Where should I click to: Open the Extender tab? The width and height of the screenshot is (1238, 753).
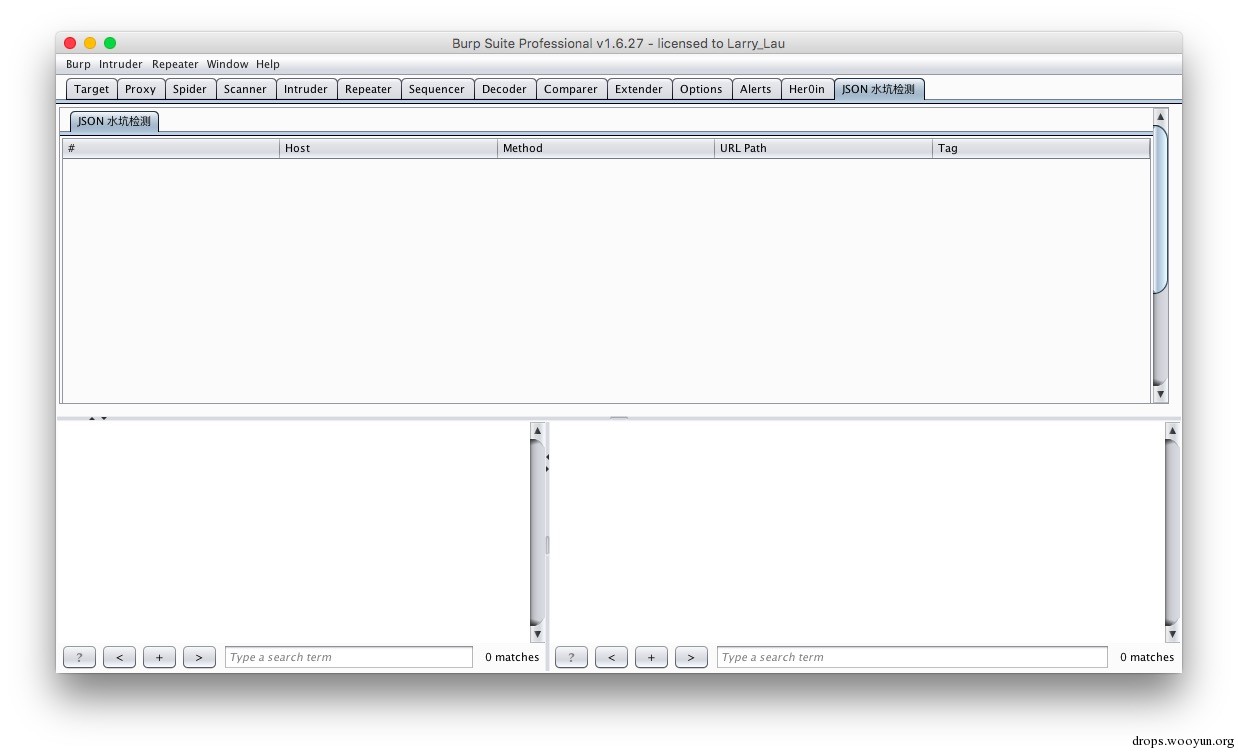tap(638, 89)
